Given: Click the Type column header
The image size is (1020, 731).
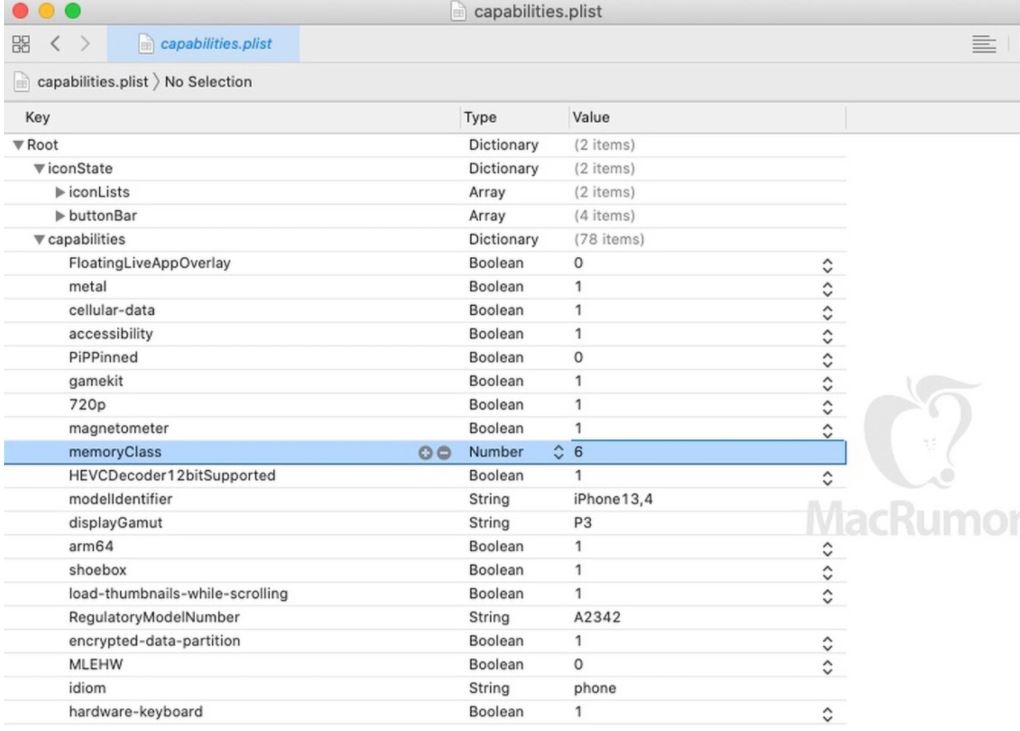Looking at the screenshot, I should click(x=480, y=117).
